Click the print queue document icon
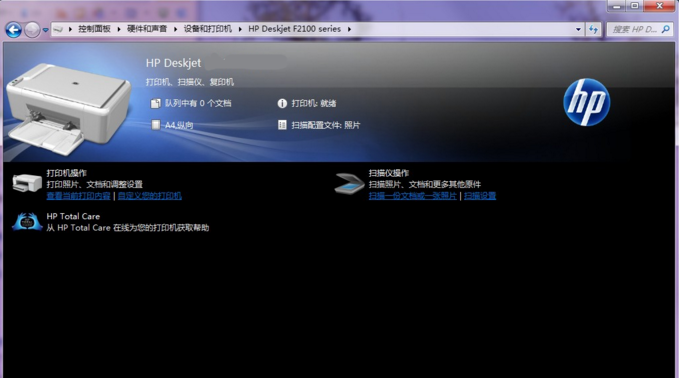Screen dimensions: 679x378 click(155, 103)
